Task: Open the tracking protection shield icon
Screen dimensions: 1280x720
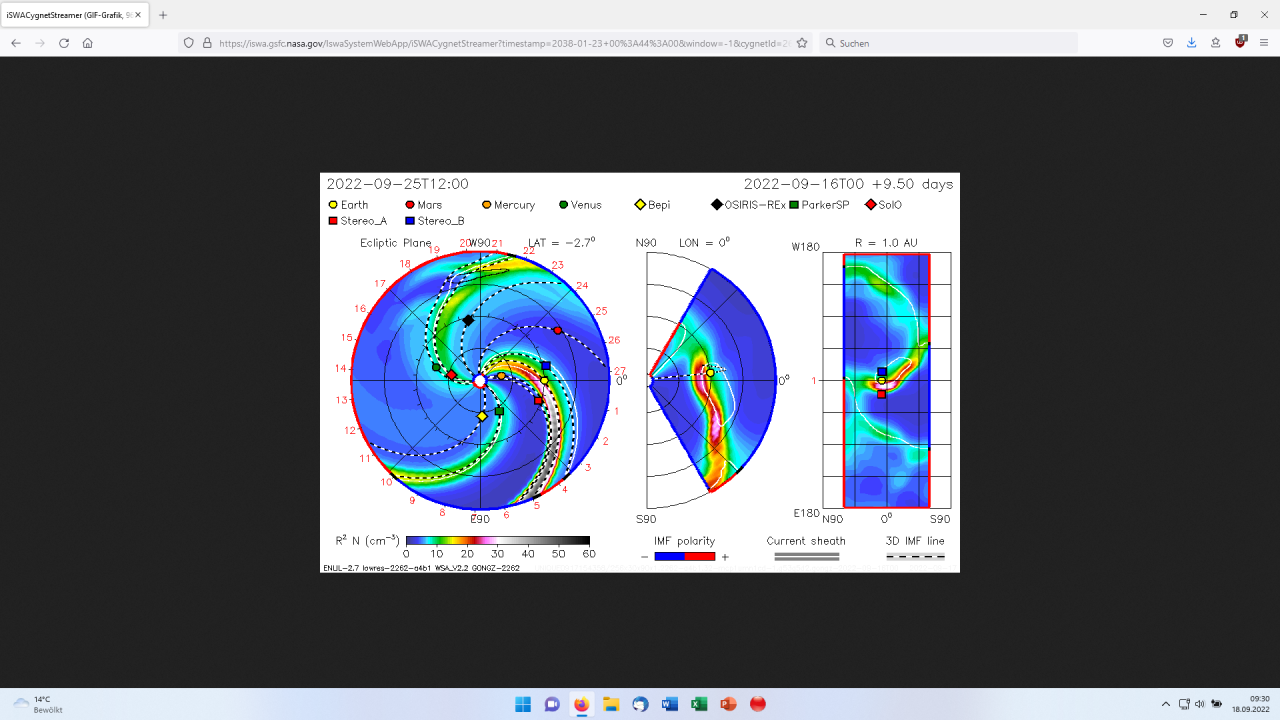Action: coord(189,43)
